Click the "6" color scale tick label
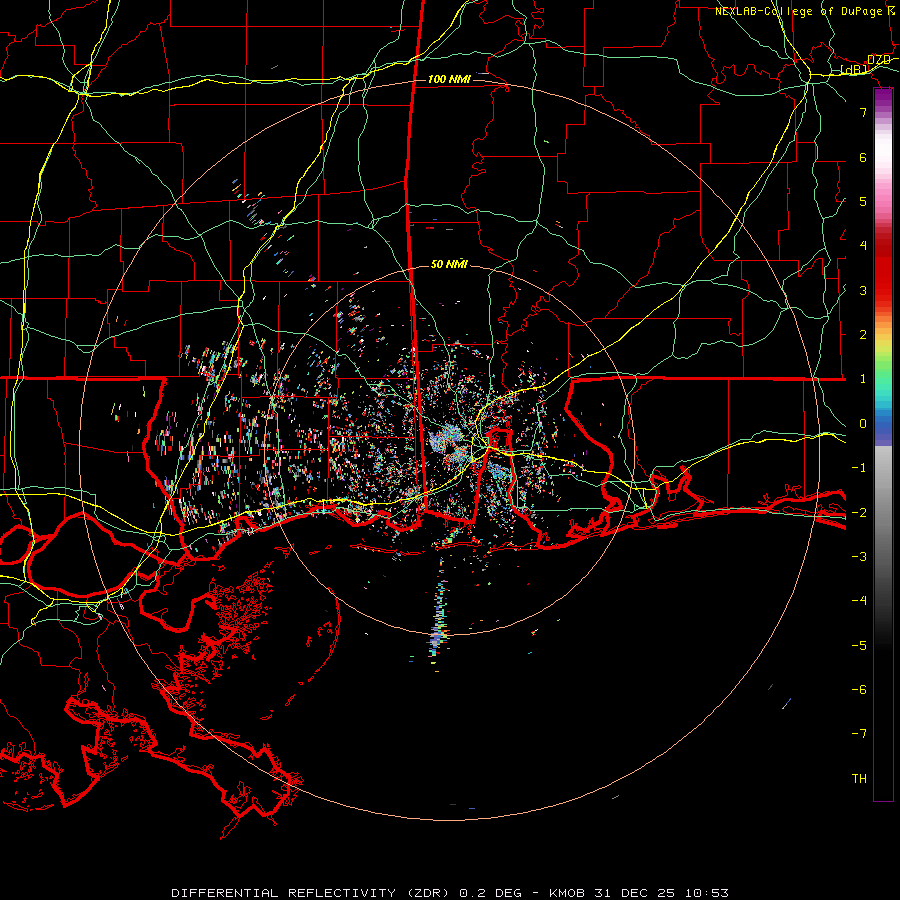Image resolution: width=900 pixels, height=900 pixels. coord(863,157)
